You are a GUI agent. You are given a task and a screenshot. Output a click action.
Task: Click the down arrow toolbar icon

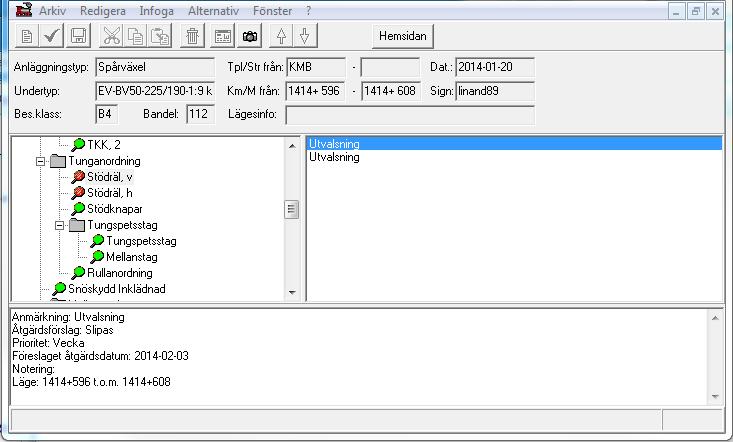click(305, 36)
